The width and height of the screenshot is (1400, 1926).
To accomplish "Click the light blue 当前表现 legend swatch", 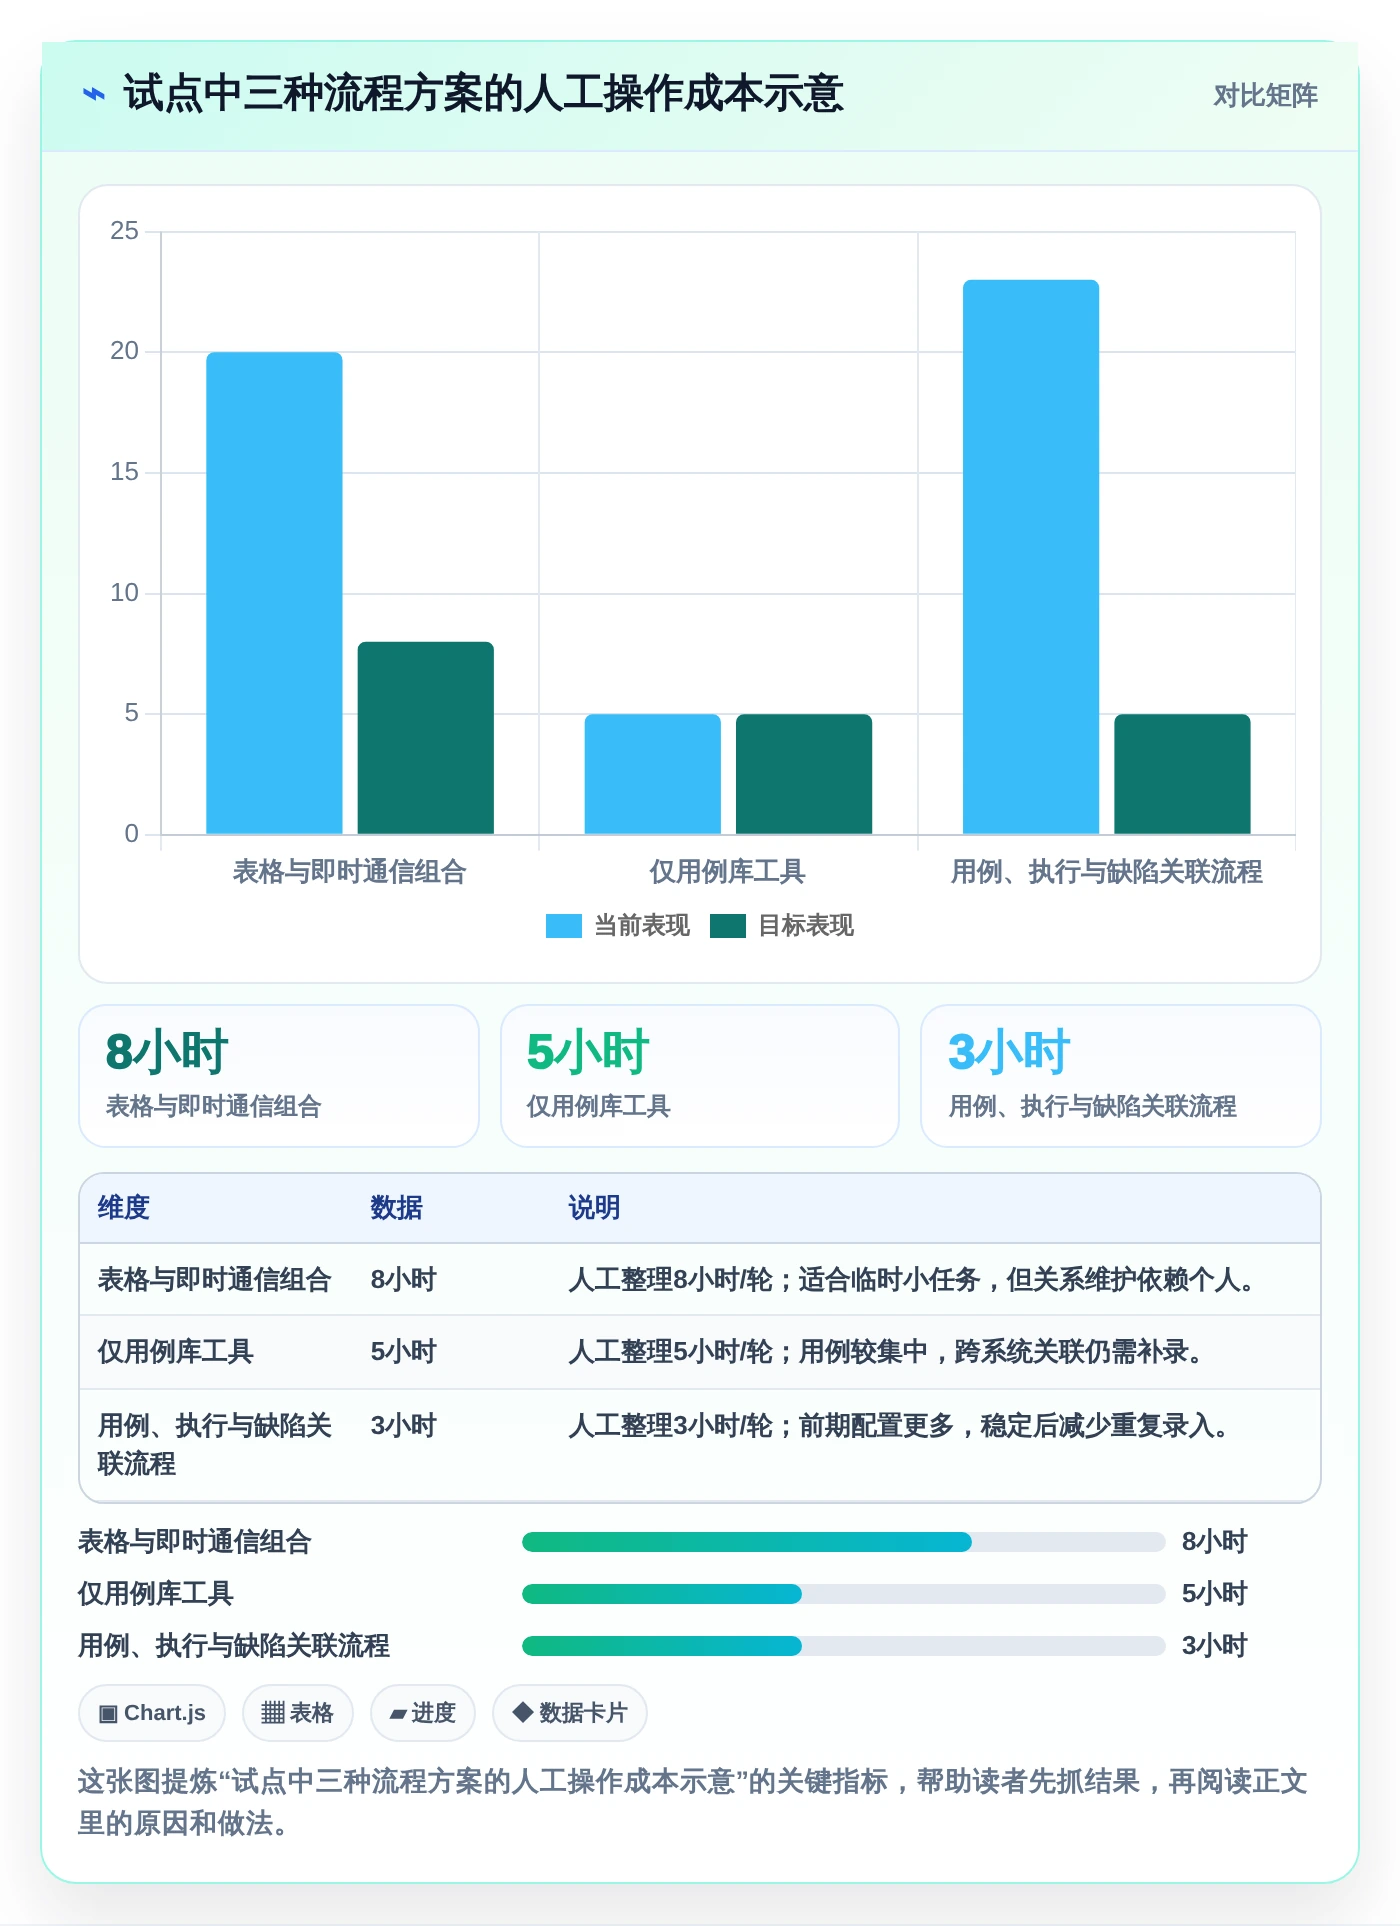I will [x=564, y=926].
